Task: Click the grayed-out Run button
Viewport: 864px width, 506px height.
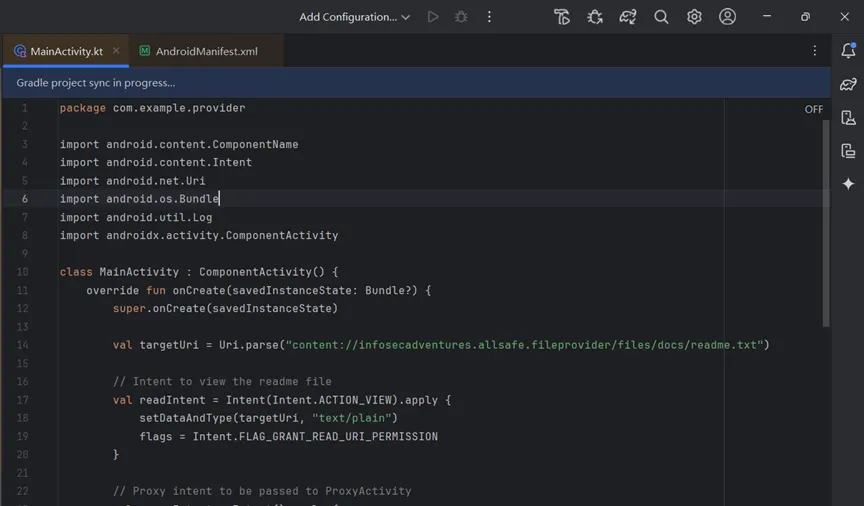Action: (433, 17)
